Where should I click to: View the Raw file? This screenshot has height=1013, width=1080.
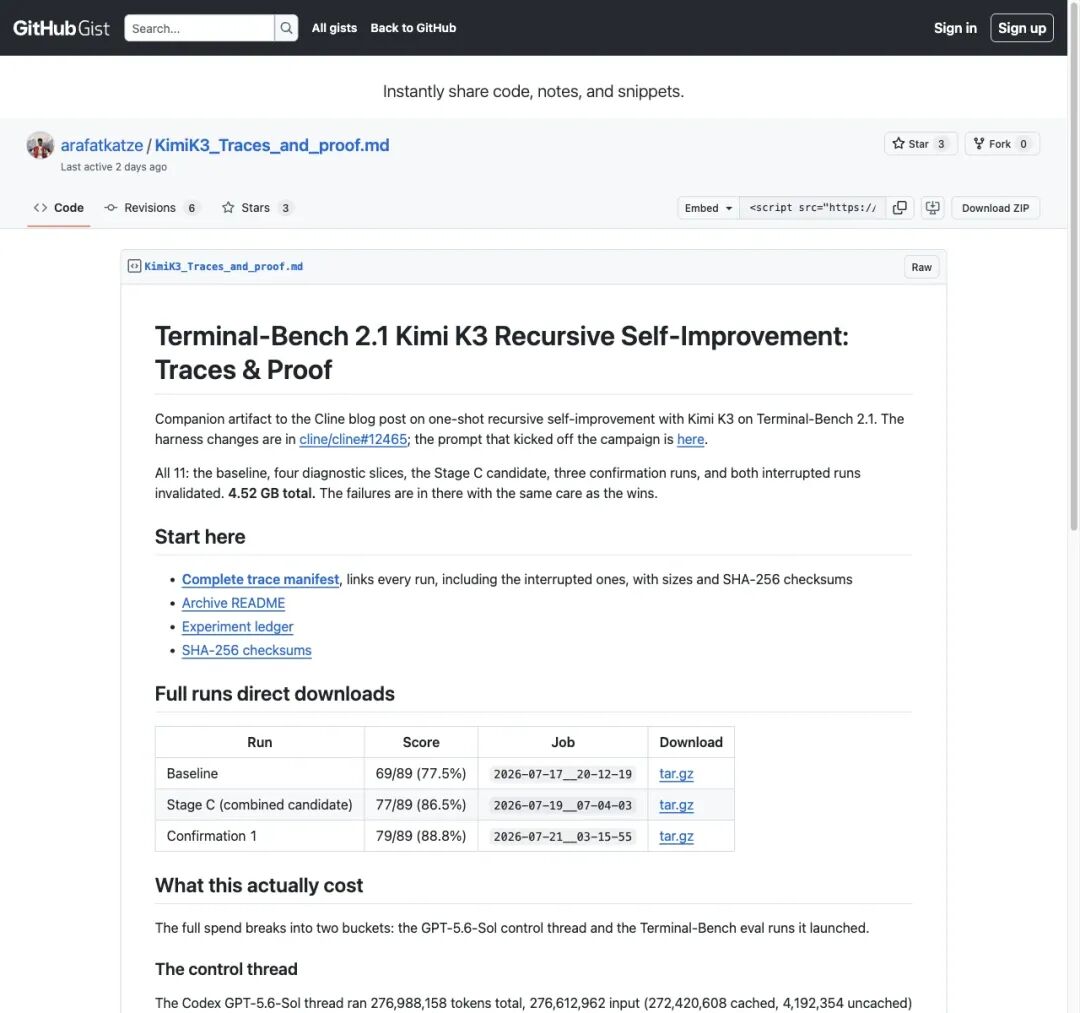921,267
